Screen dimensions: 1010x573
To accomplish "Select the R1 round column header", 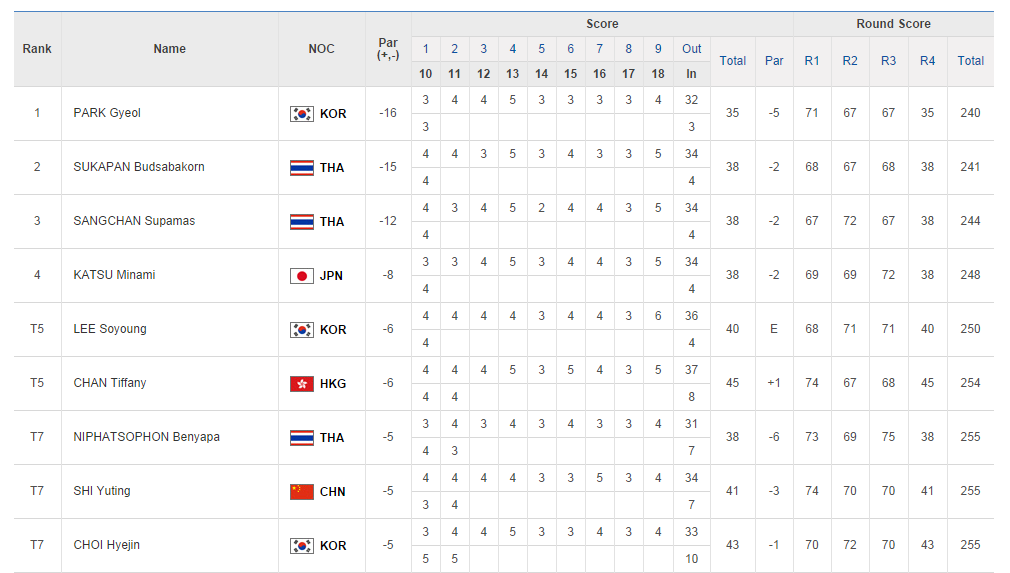I will [x=812, y=61].
